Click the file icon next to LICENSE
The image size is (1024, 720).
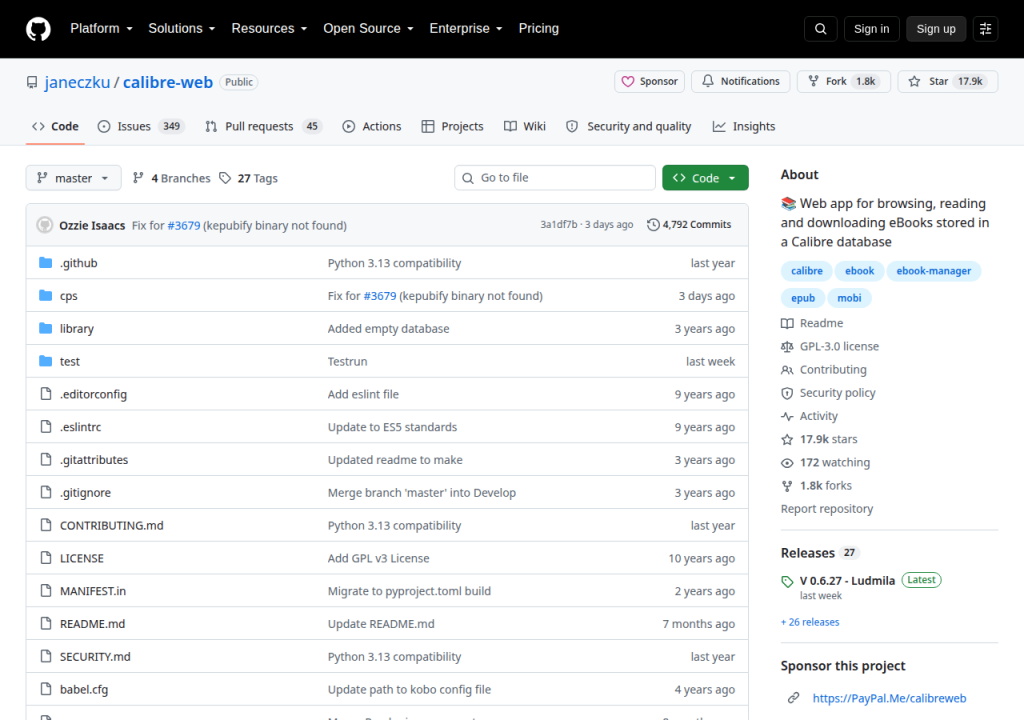coord(46,558)
